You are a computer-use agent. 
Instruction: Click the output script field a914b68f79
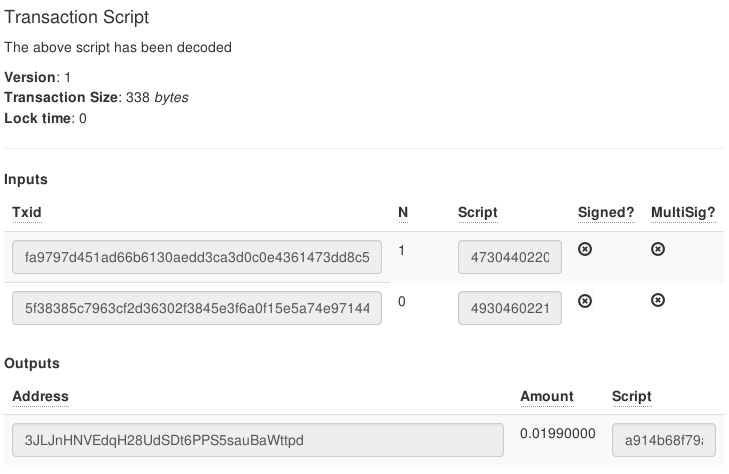[663, 440]
